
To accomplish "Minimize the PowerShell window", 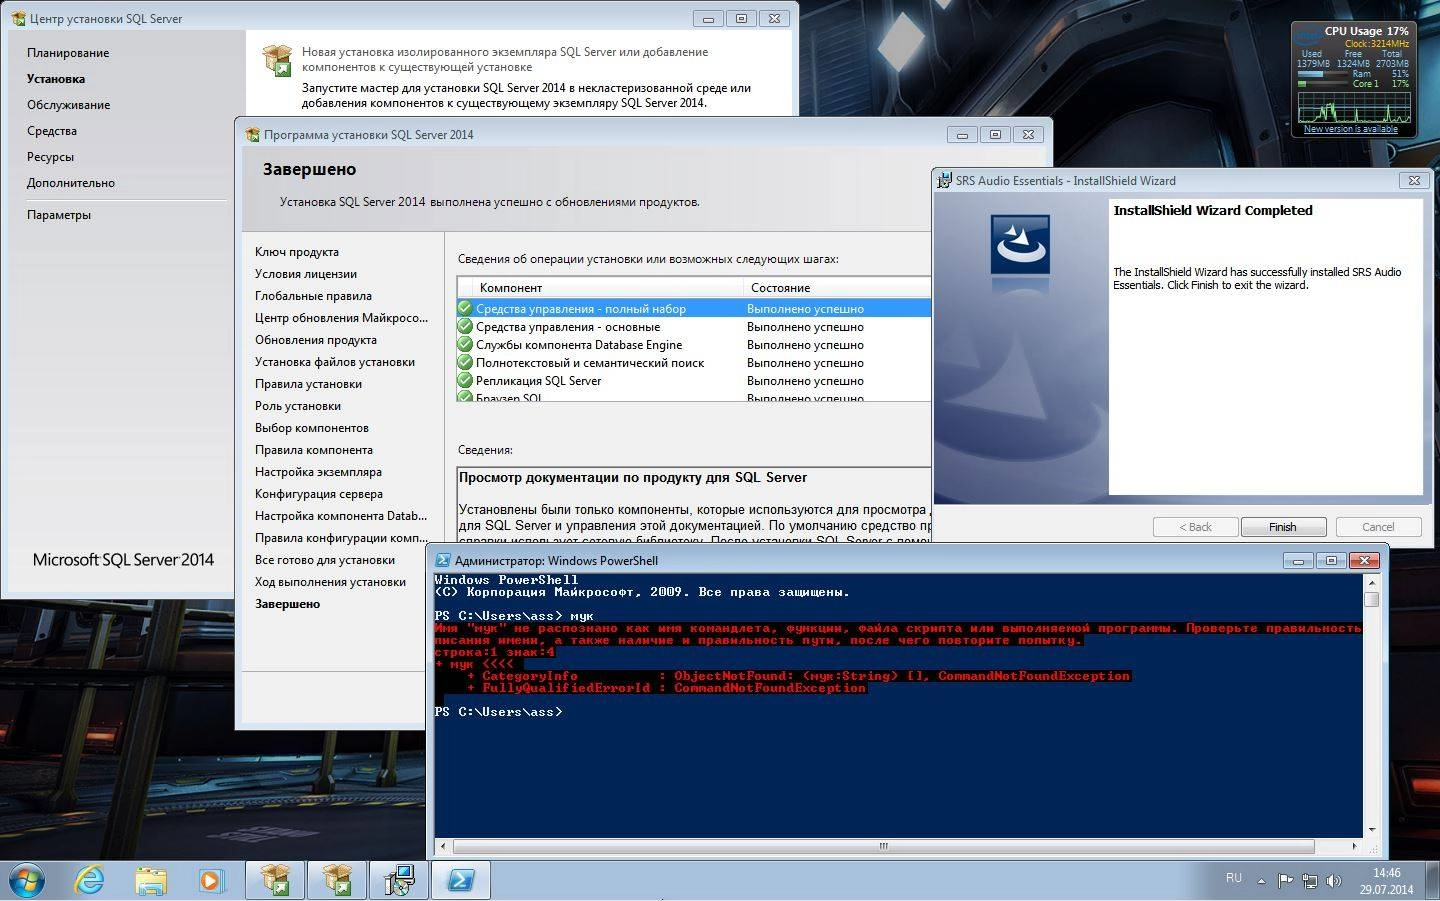I will click(x=1298, y=561).
